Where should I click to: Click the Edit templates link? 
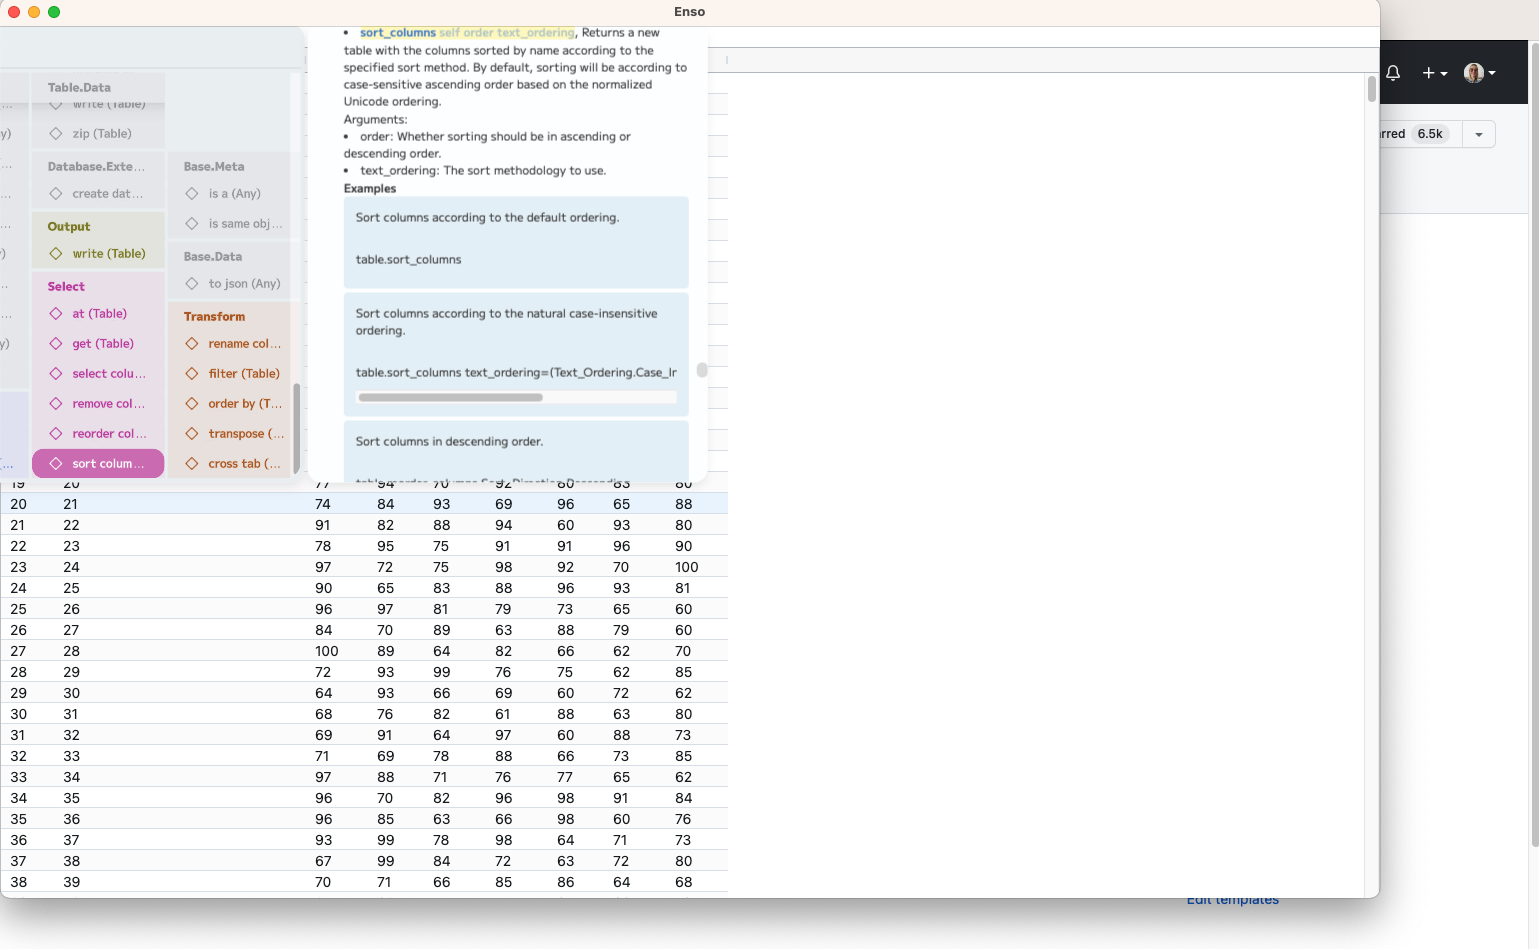[1232, 899]
